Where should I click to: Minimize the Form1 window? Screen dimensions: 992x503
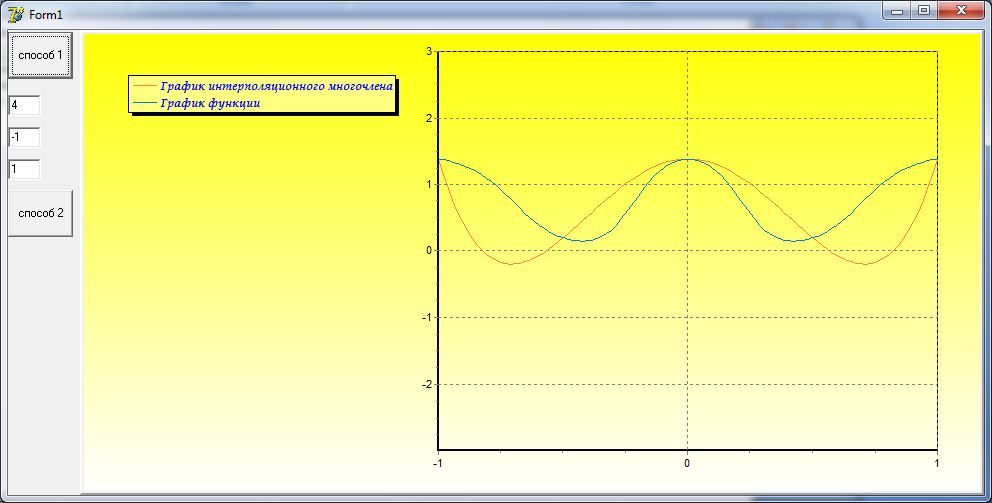(897, 11)
